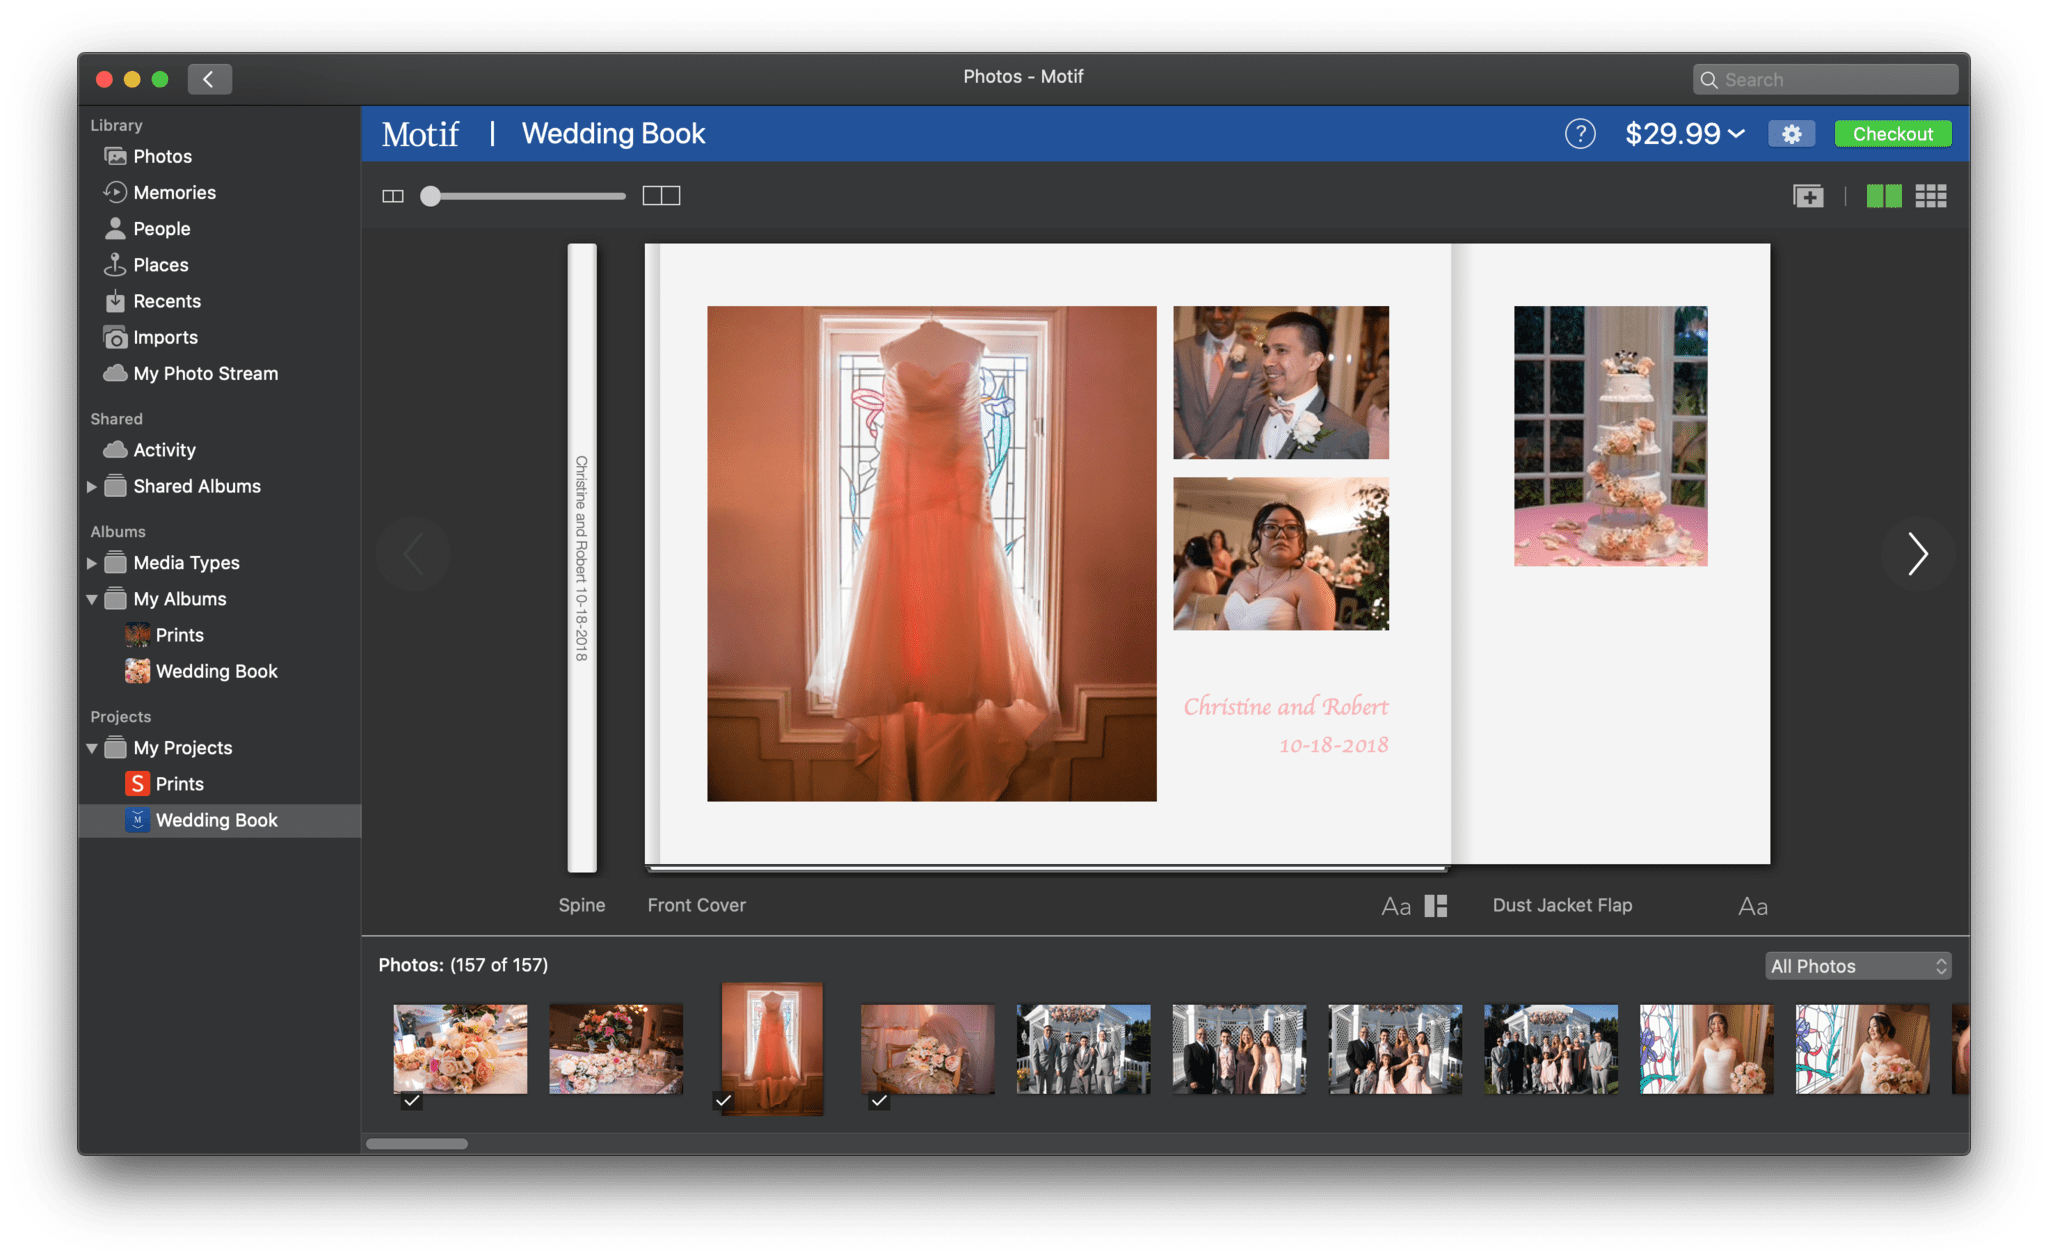This screenshot has height=1258, width=2048.
Task: Select Wedding Book under My Projects
Action: click(x=216, y=819)
